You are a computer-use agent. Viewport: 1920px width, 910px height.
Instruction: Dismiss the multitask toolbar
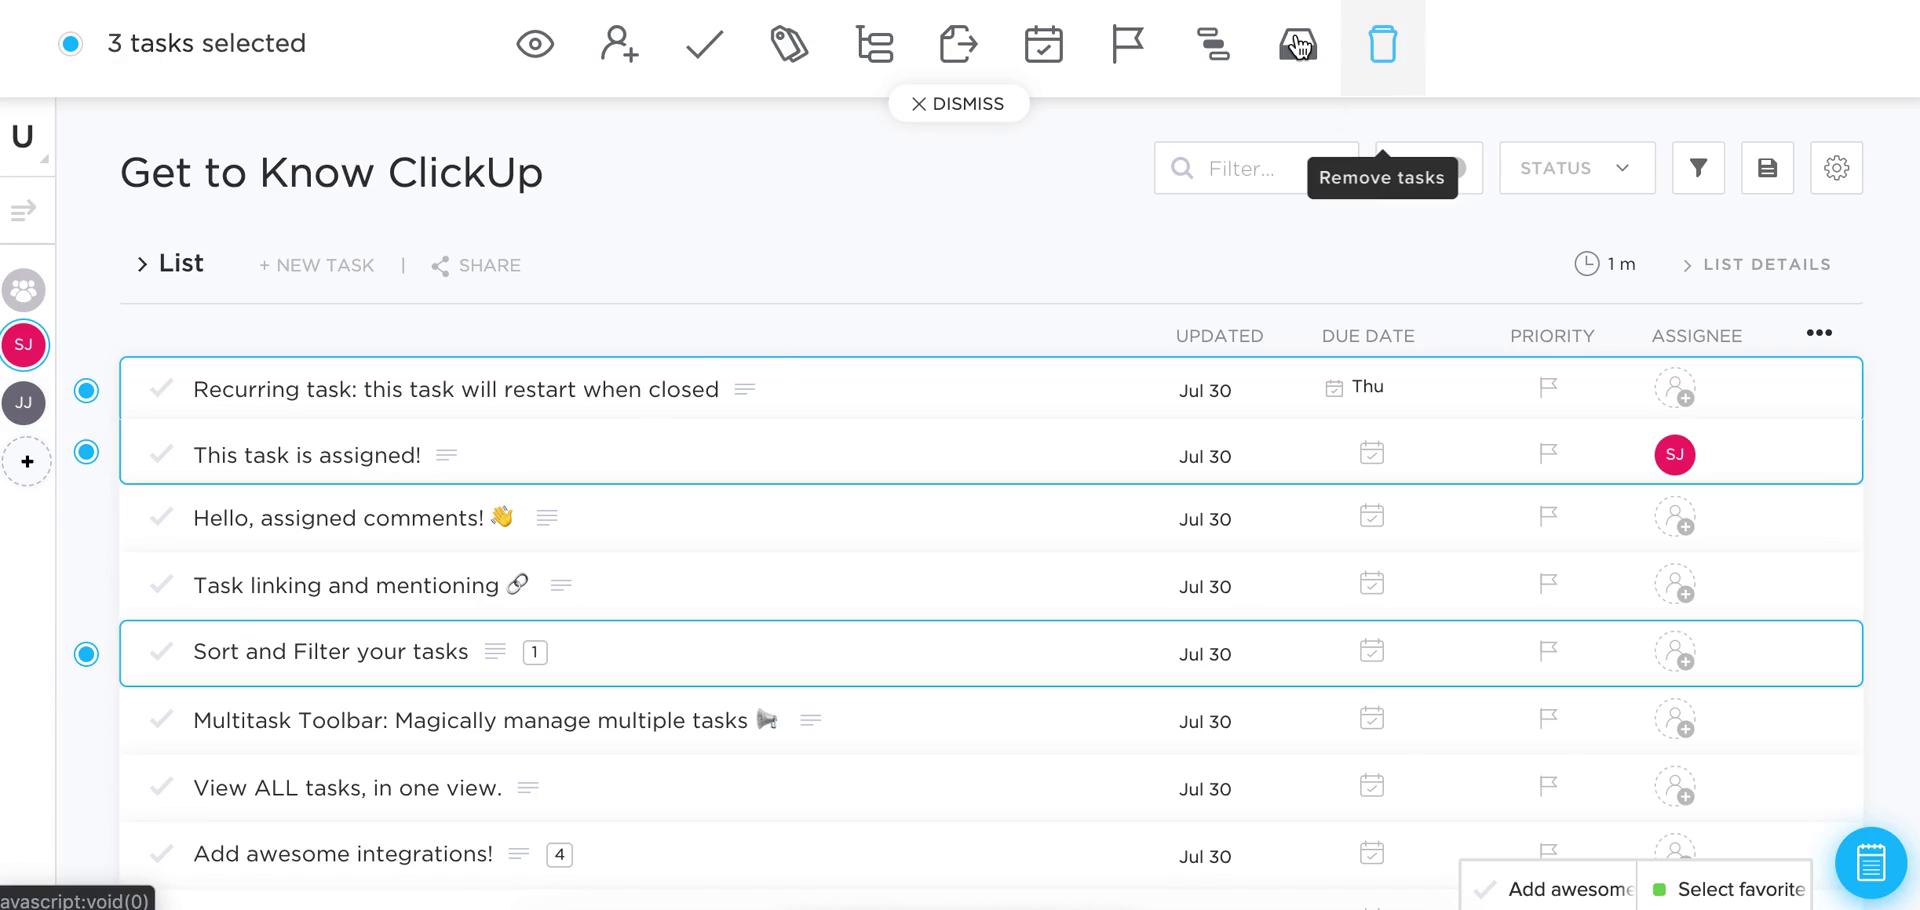click(x=958, y=104)
